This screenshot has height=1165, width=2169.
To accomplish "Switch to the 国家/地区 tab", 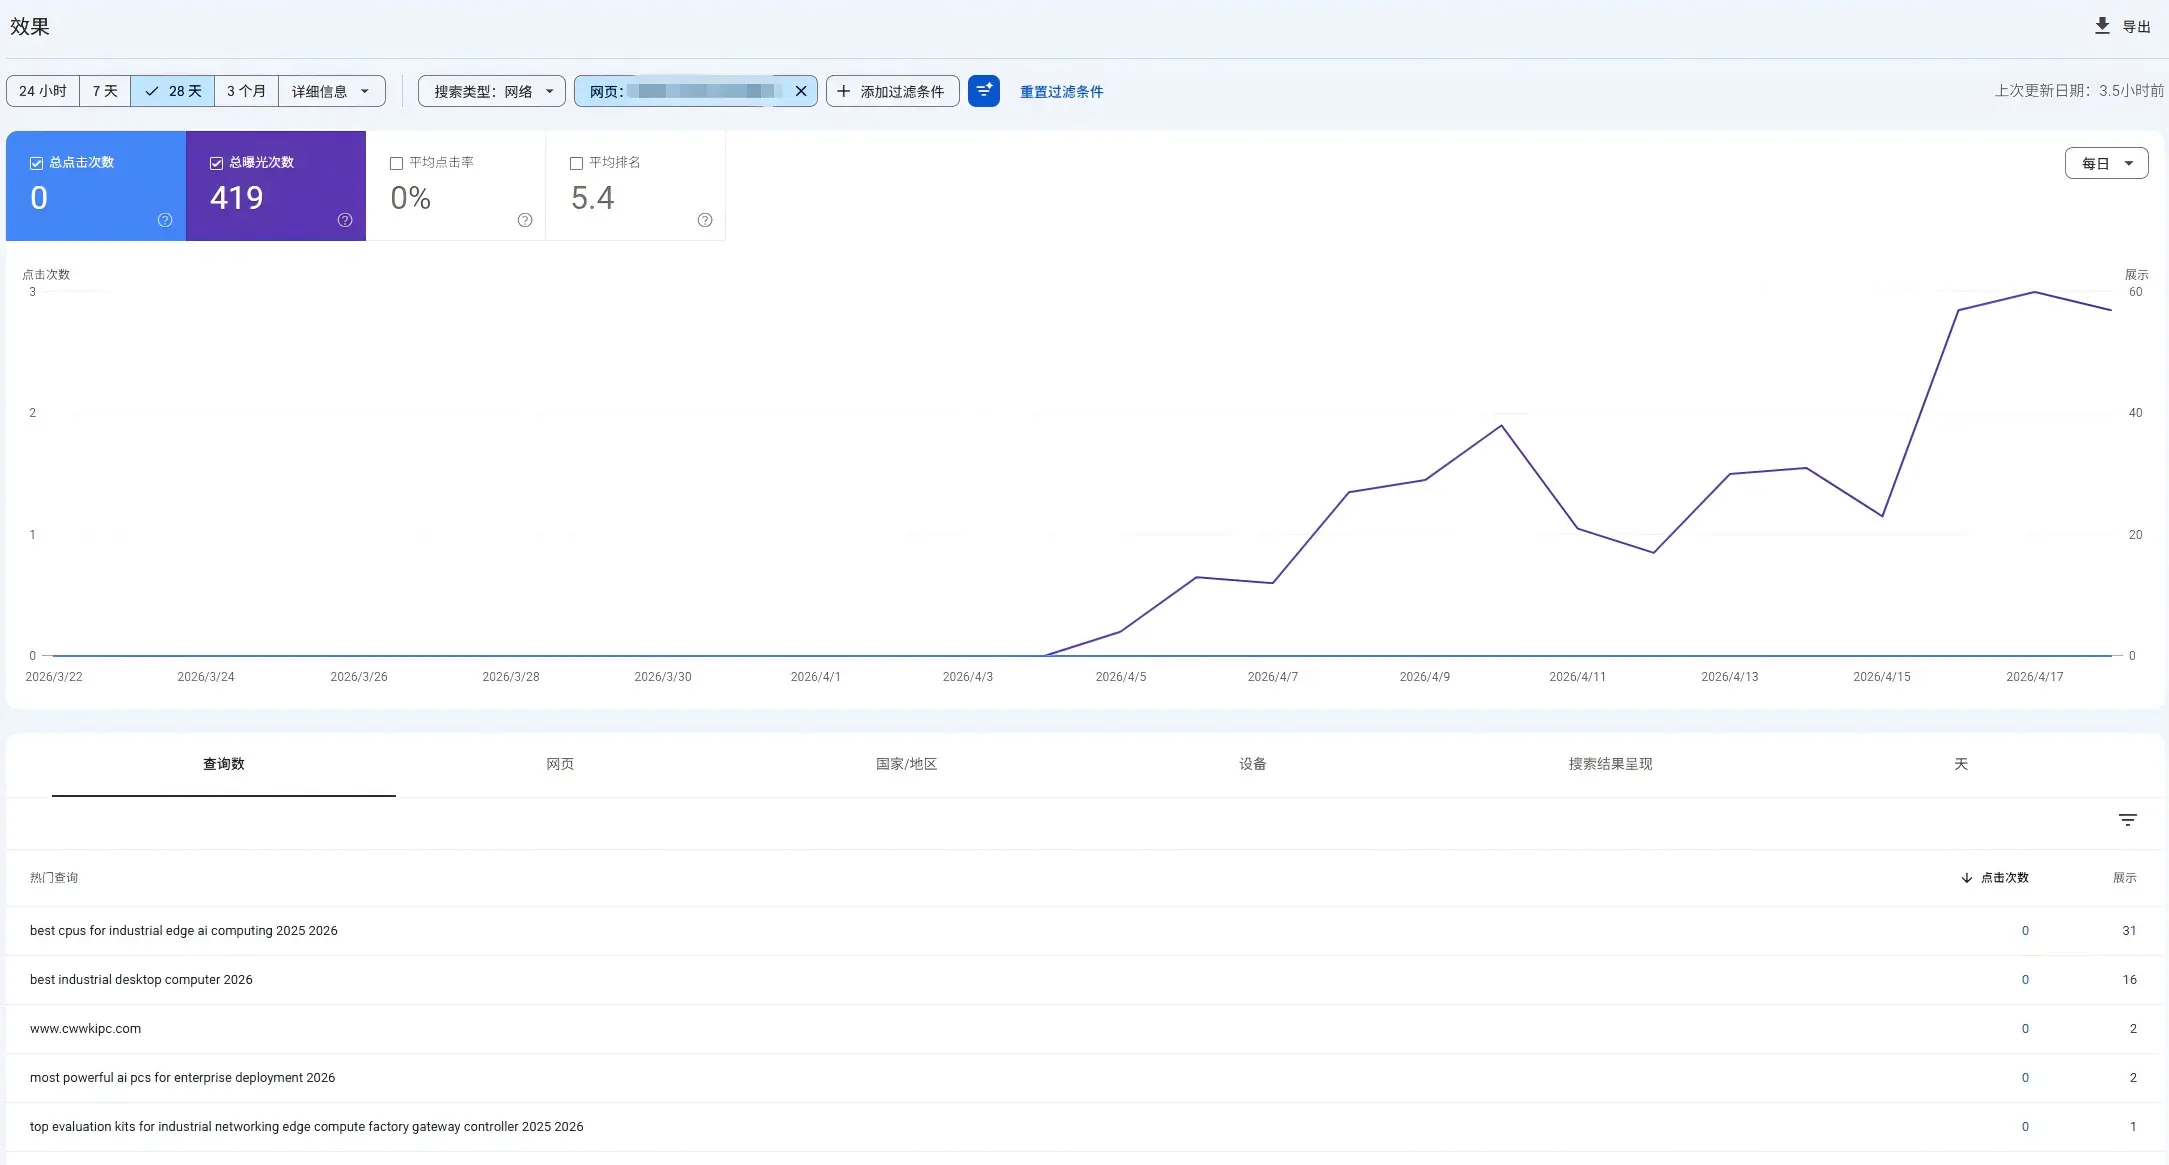I will pos(907,764).
